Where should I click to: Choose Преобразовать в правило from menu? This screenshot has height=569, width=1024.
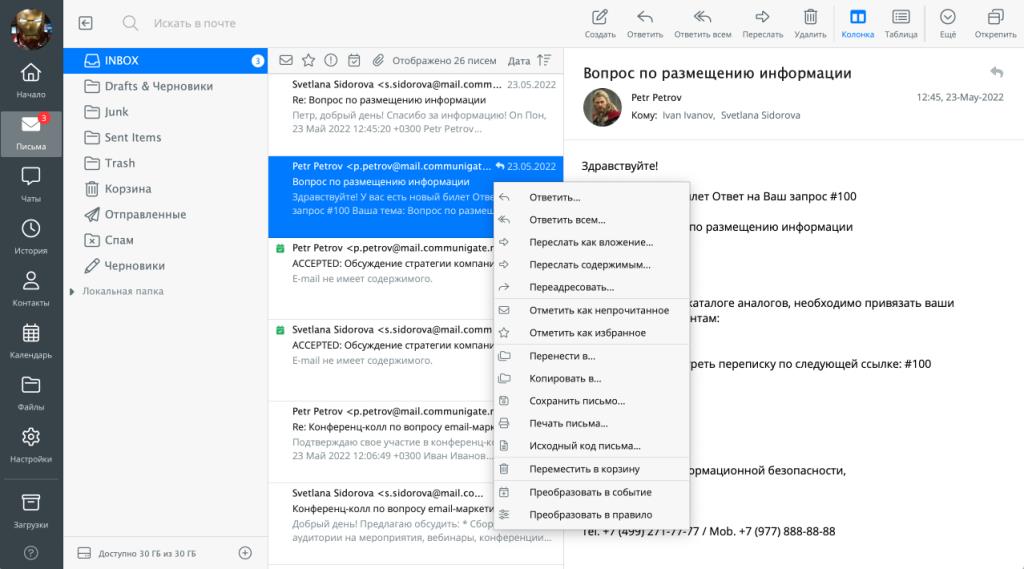tap(592, 515)
